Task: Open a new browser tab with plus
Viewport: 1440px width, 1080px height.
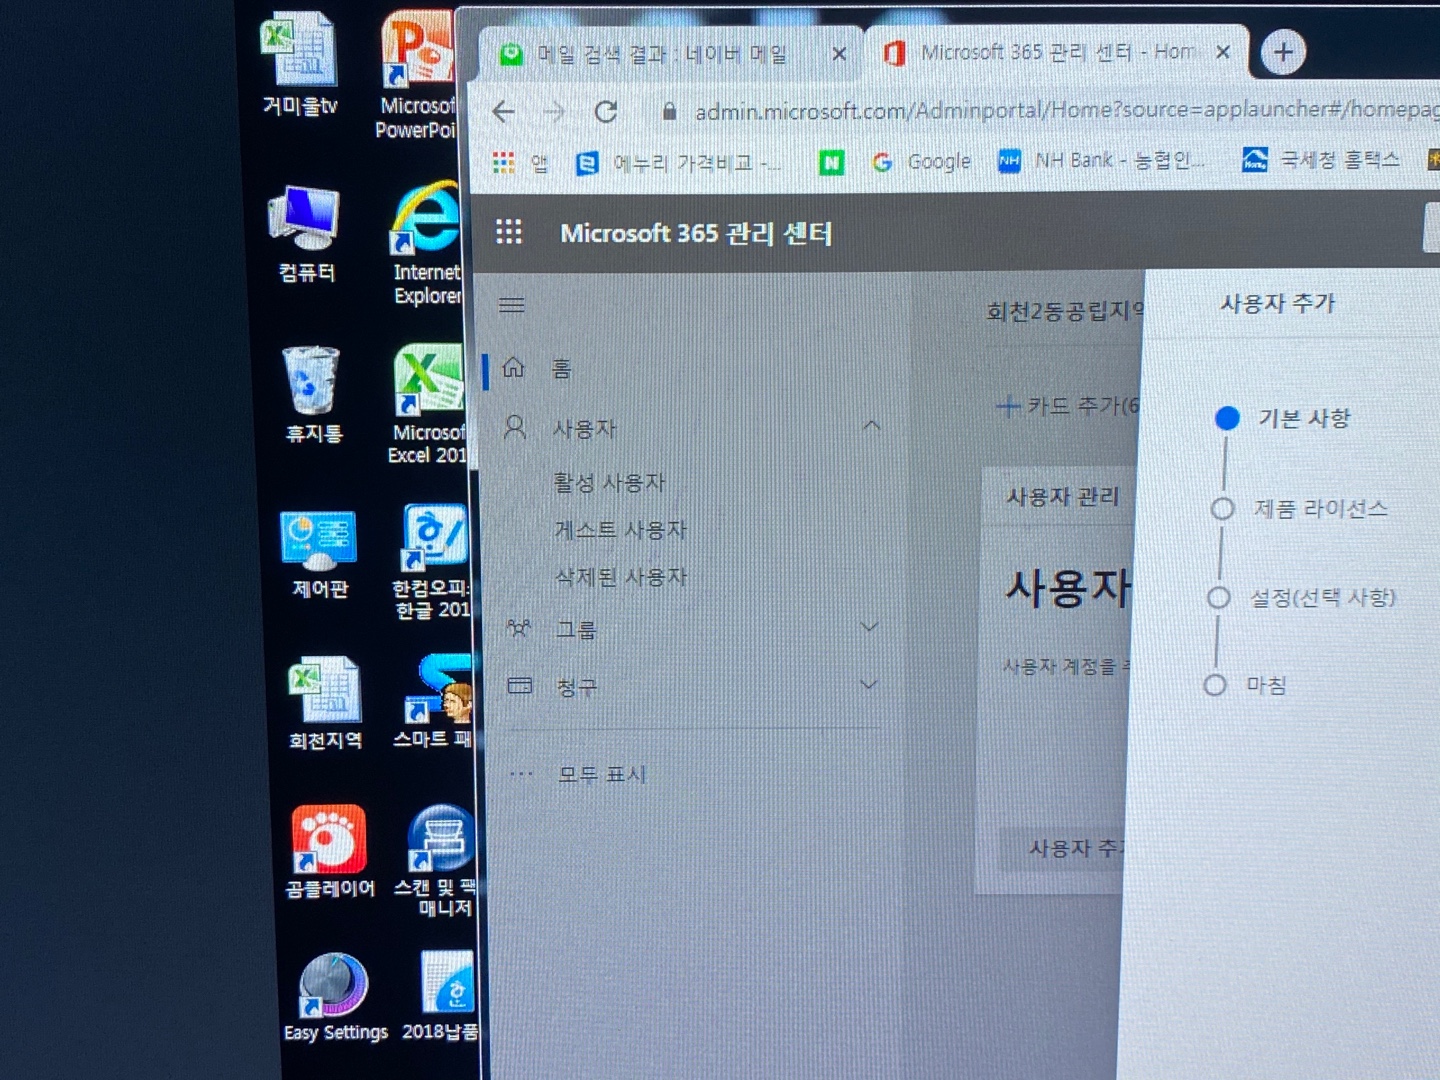Action: click(1283, 52)
